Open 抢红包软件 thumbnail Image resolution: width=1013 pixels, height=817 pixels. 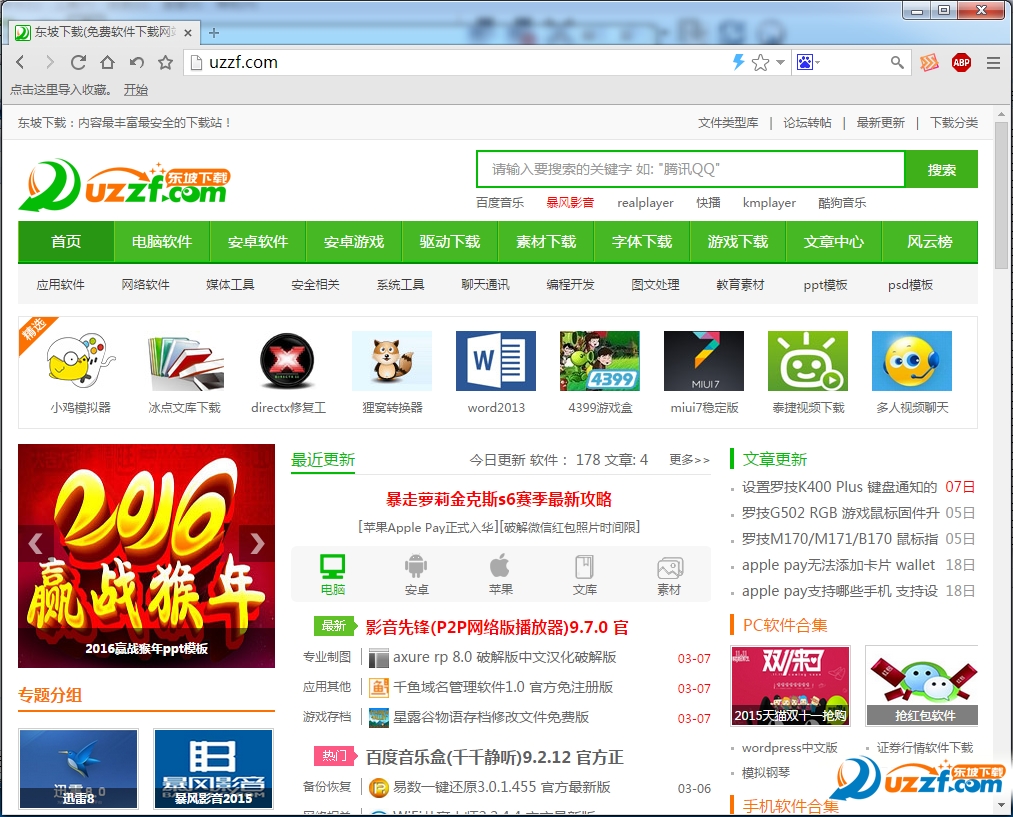(x=922, y=686)
